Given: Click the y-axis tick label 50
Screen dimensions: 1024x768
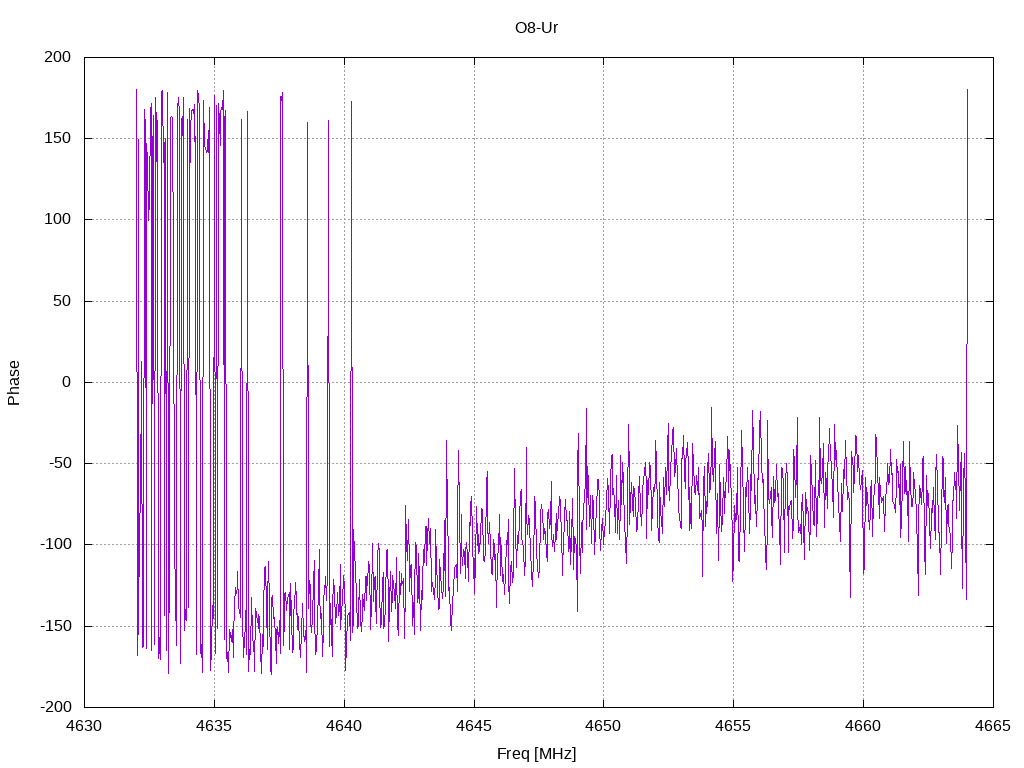Looking at the screenshot, I should (x=62, y=301).
